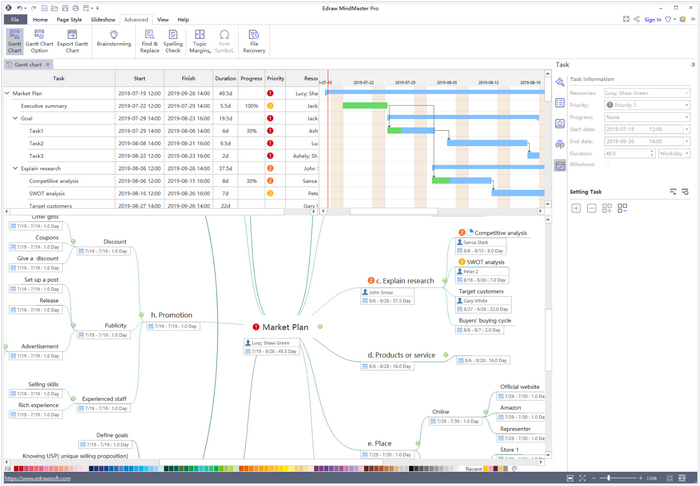700x486 pixels.
Task: Open the www.edrawsoft.com link
Action: (38, 478)
